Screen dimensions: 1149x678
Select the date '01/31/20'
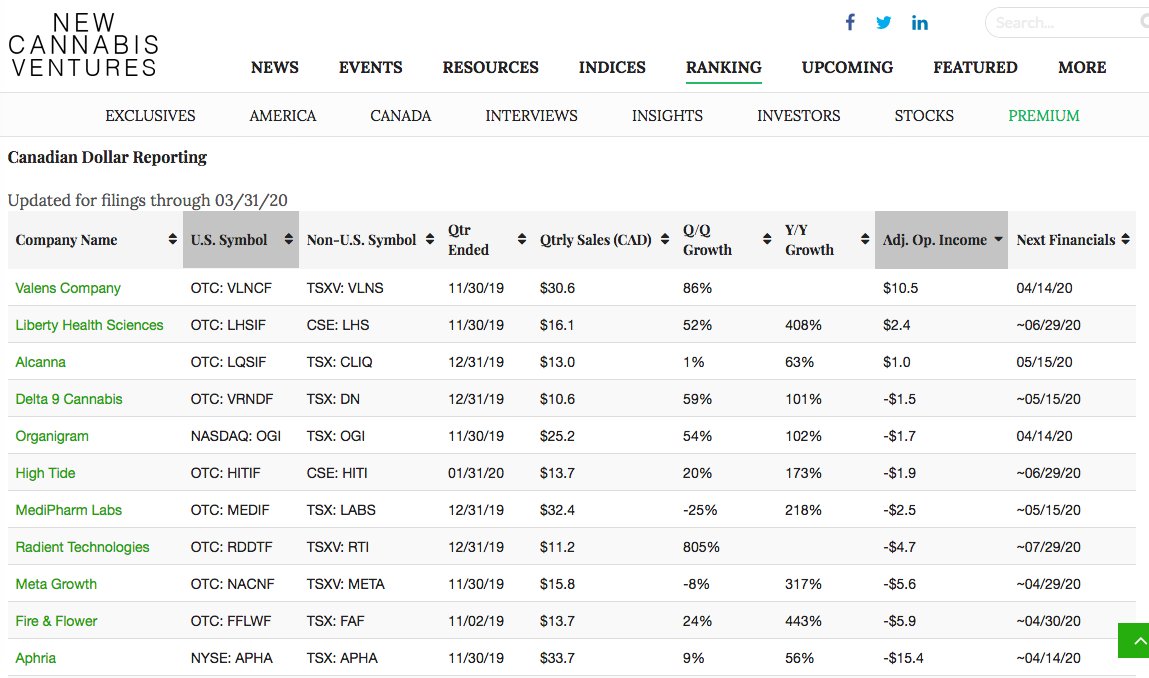[x=476, y=473]
